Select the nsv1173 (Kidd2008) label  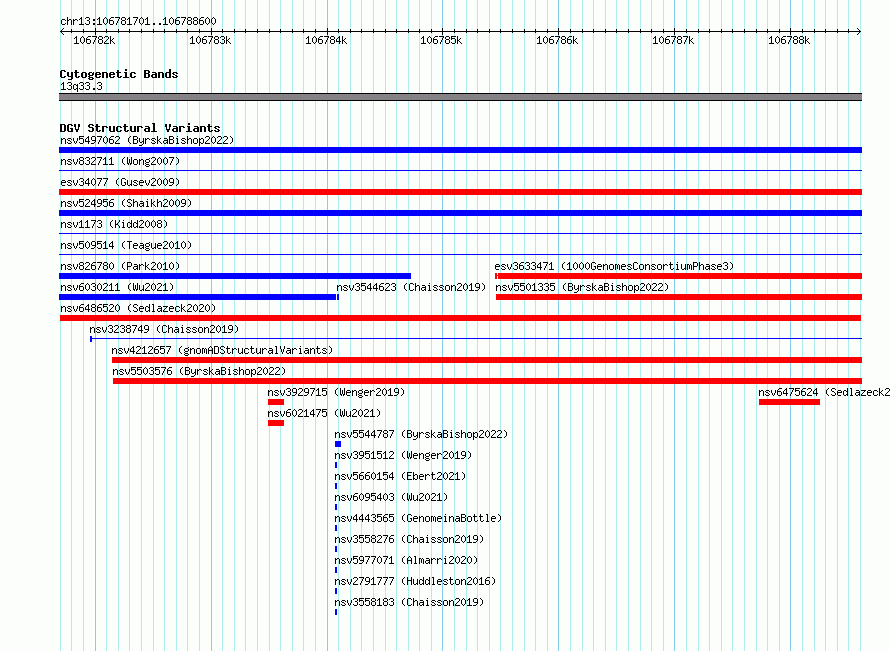(x=114, y=224)
